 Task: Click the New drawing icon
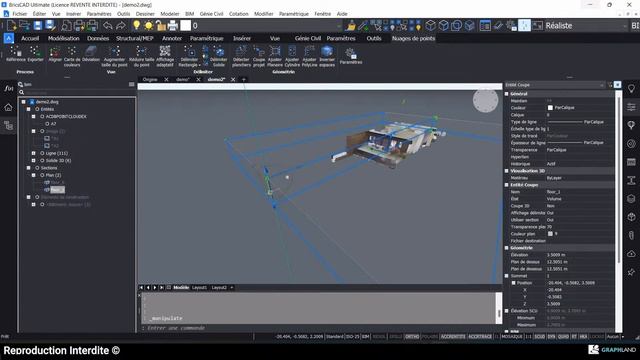pyautogui.click(x=11, y=26)
